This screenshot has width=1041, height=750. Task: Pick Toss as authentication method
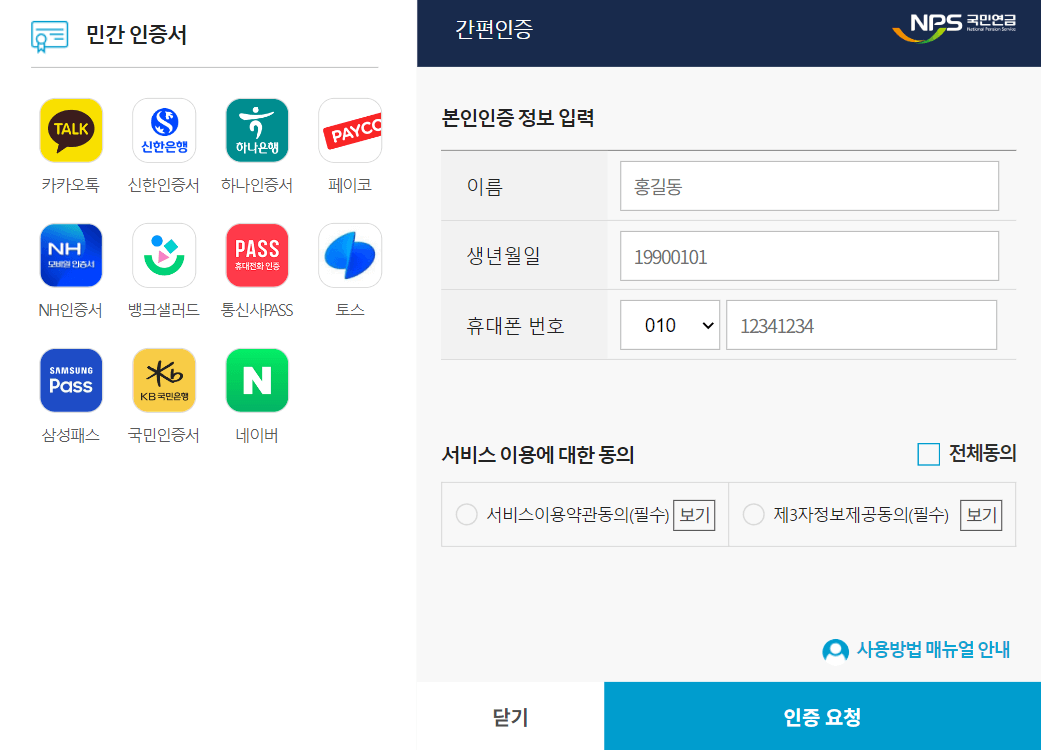[x=349, y=255]
